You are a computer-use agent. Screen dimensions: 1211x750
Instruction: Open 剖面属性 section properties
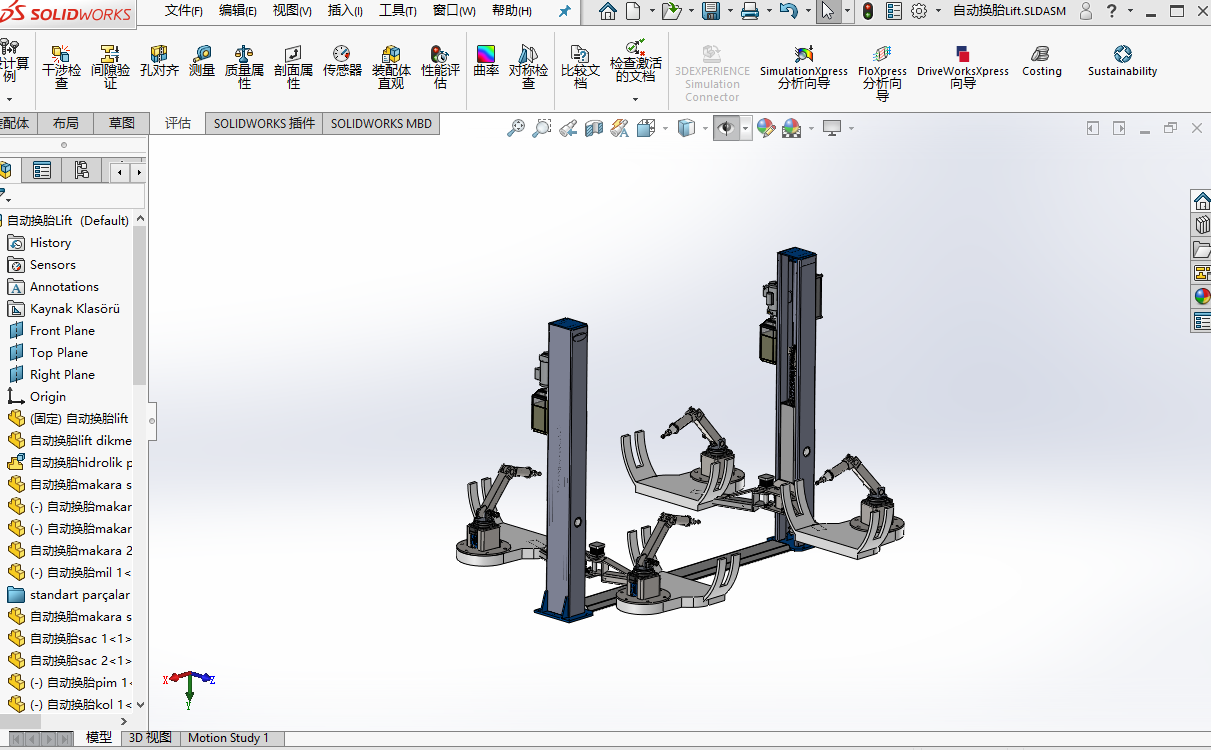click(x=293, y=66)
